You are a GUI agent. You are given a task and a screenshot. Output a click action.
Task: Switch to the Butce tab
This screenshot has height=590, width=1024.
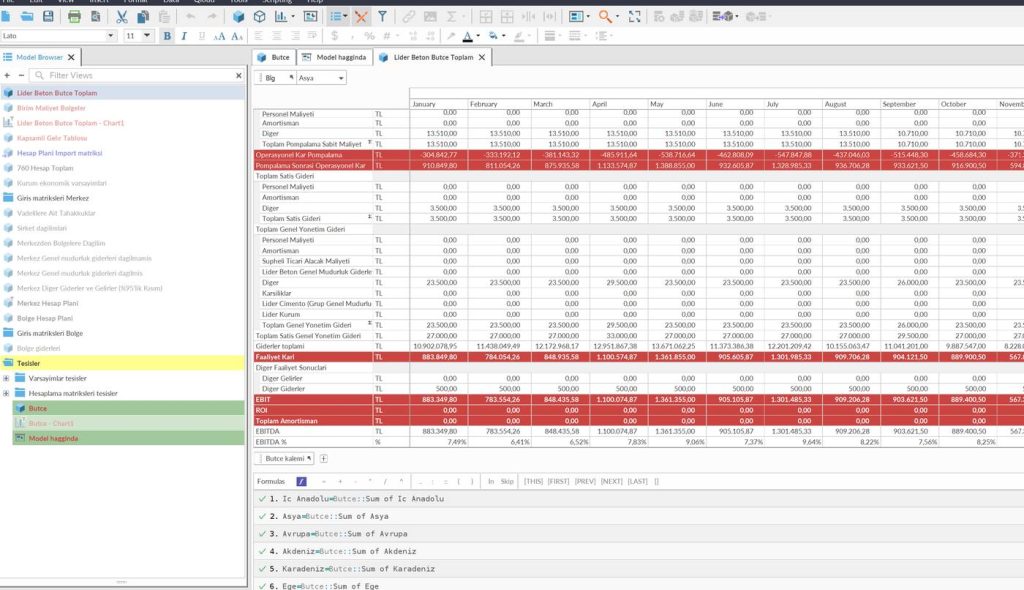pyautogui.click(x=274, y=57)
